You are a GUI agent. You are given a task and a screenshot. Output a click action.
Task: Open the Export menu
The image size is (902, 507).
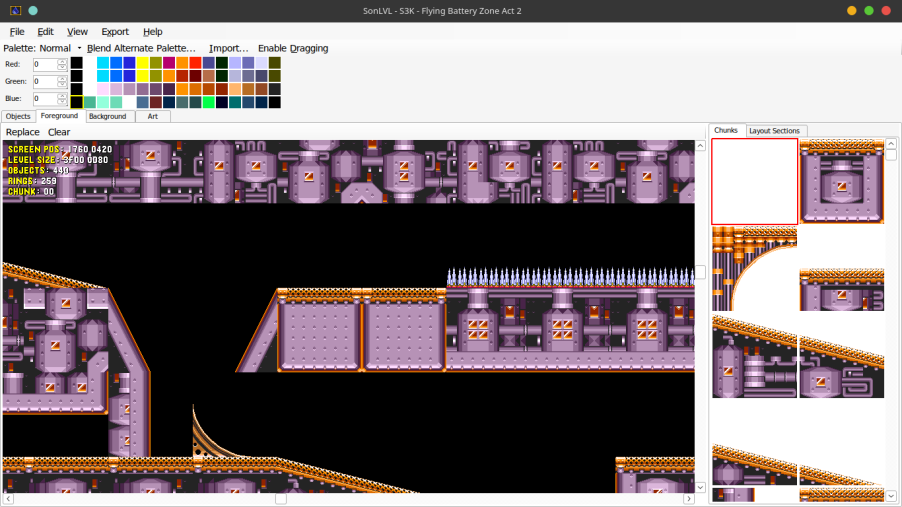point(115,32)
